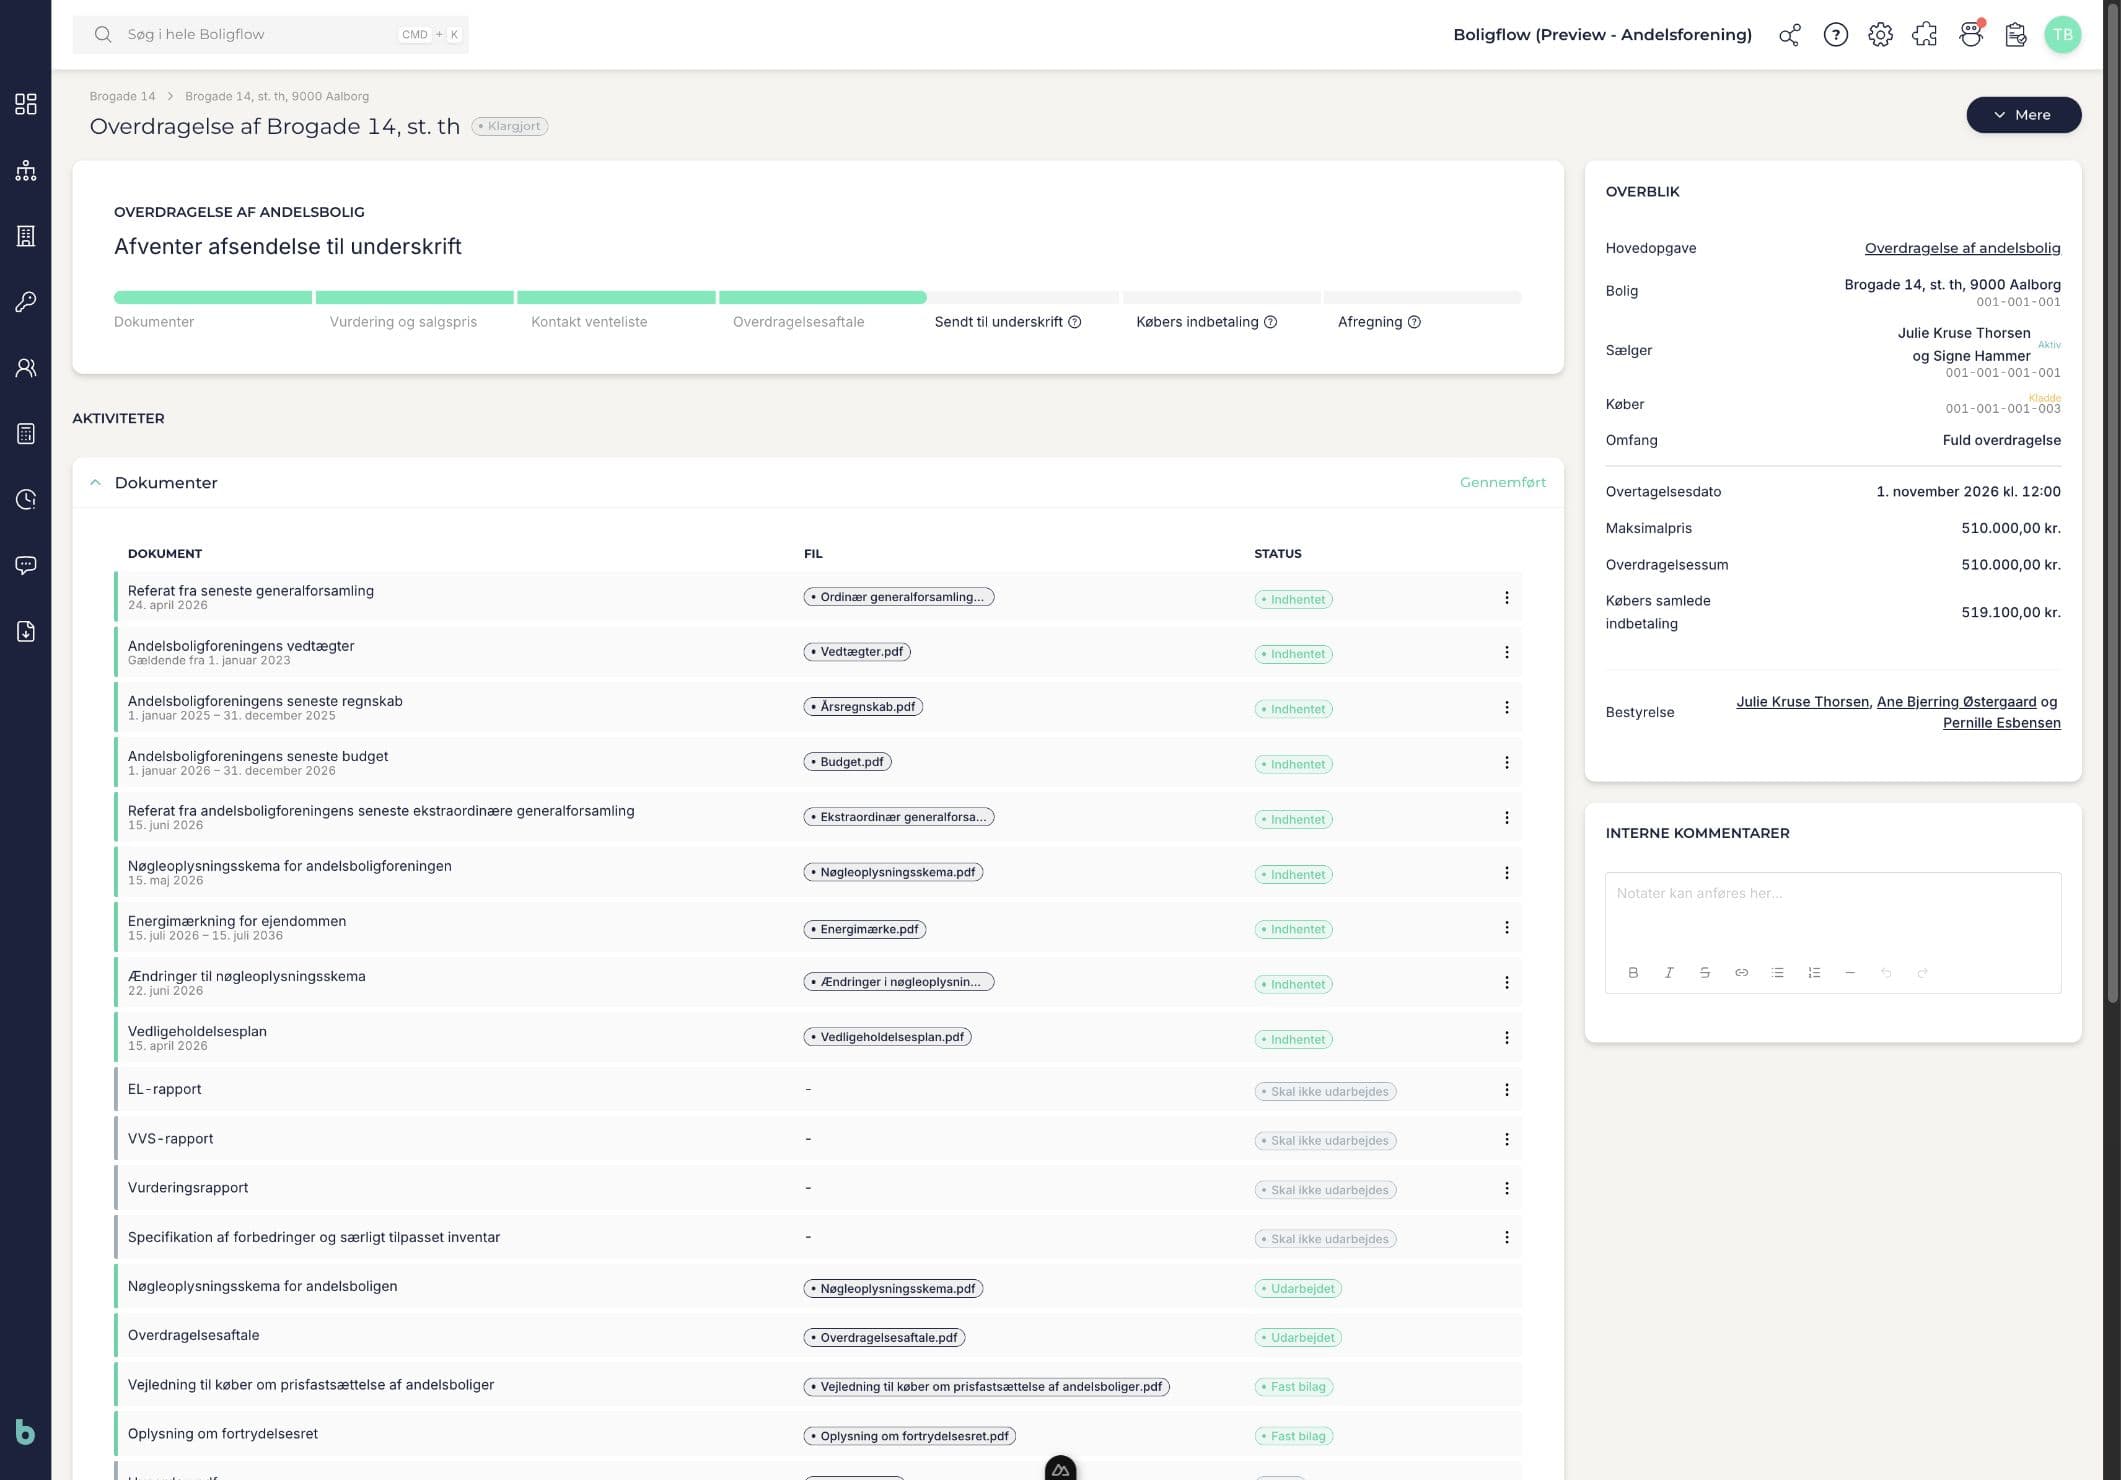Screen dimensions: 2121x1480
Task: Open the people icon in sidebar
Action: 26,368
